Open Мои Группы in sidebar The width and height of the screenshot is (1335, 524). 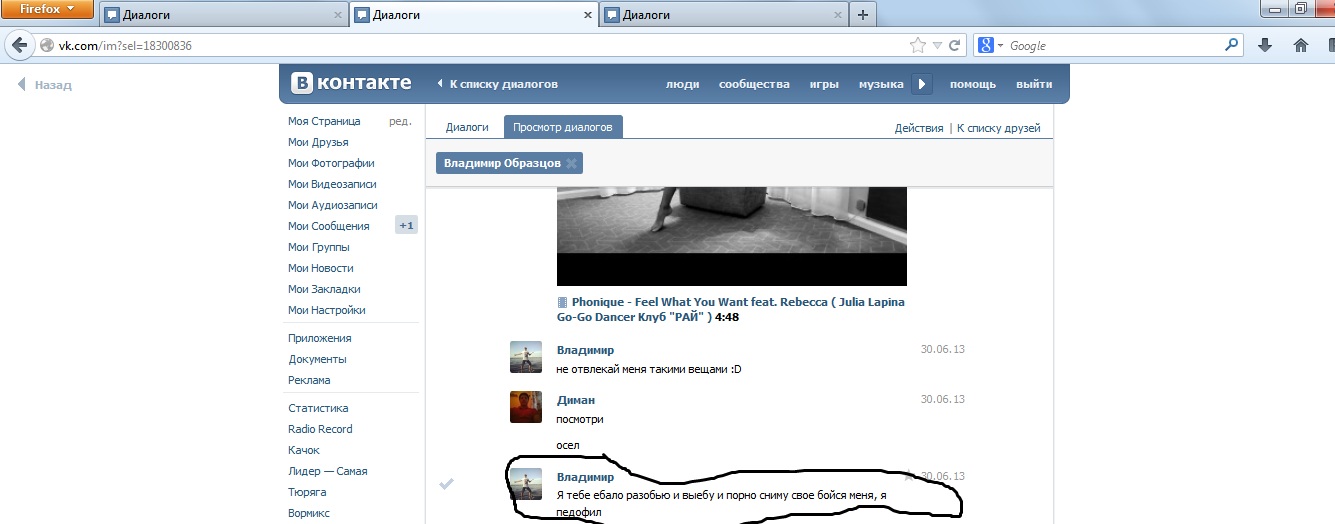(318, 247)
